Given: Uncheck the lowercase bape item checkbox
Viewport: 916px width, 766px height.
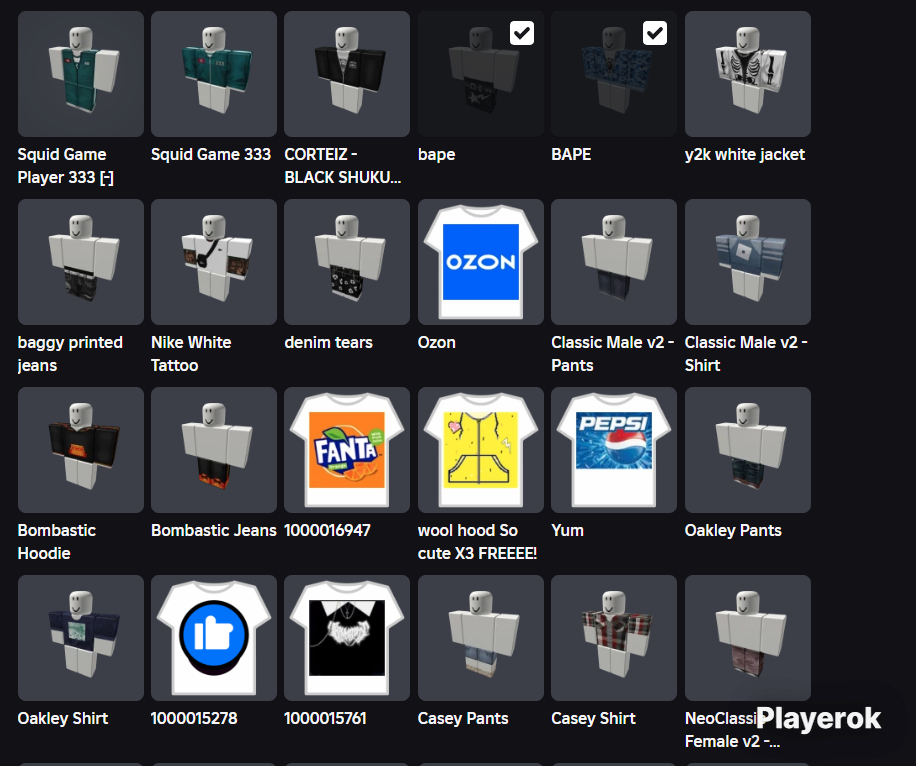Looking at the screenshot, I should pyautogui.click(x=522, y=33).
